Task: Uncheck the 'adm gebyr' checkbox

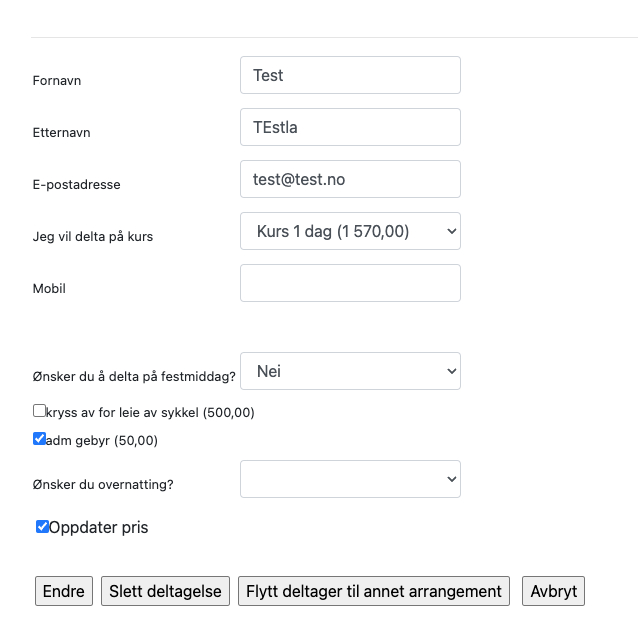Action: [39, 438]
